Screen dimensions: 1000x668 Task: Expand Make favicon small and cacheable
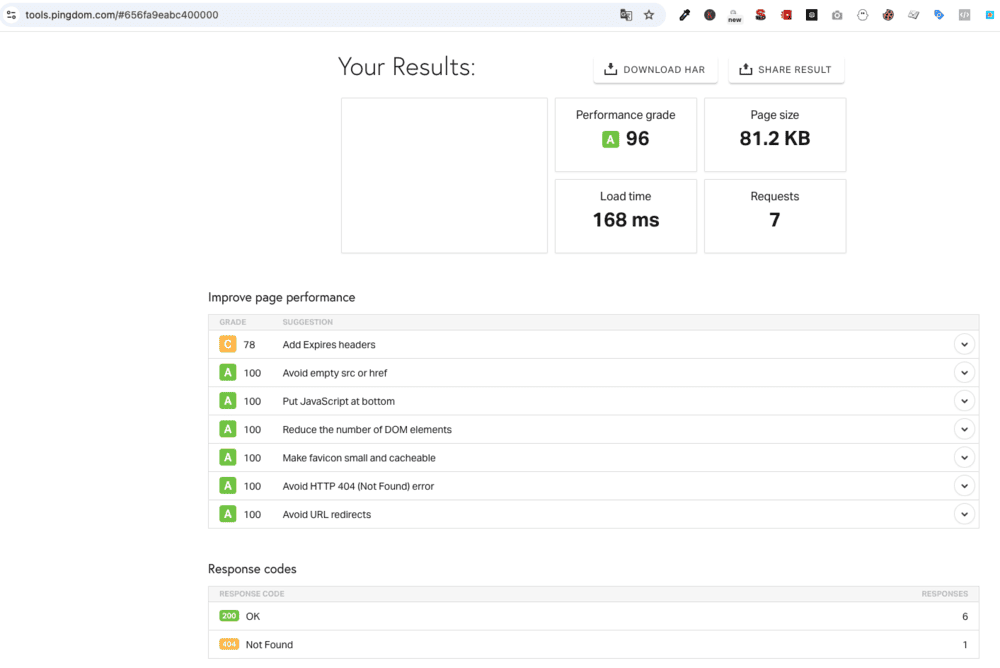click(x=964, y=458)
